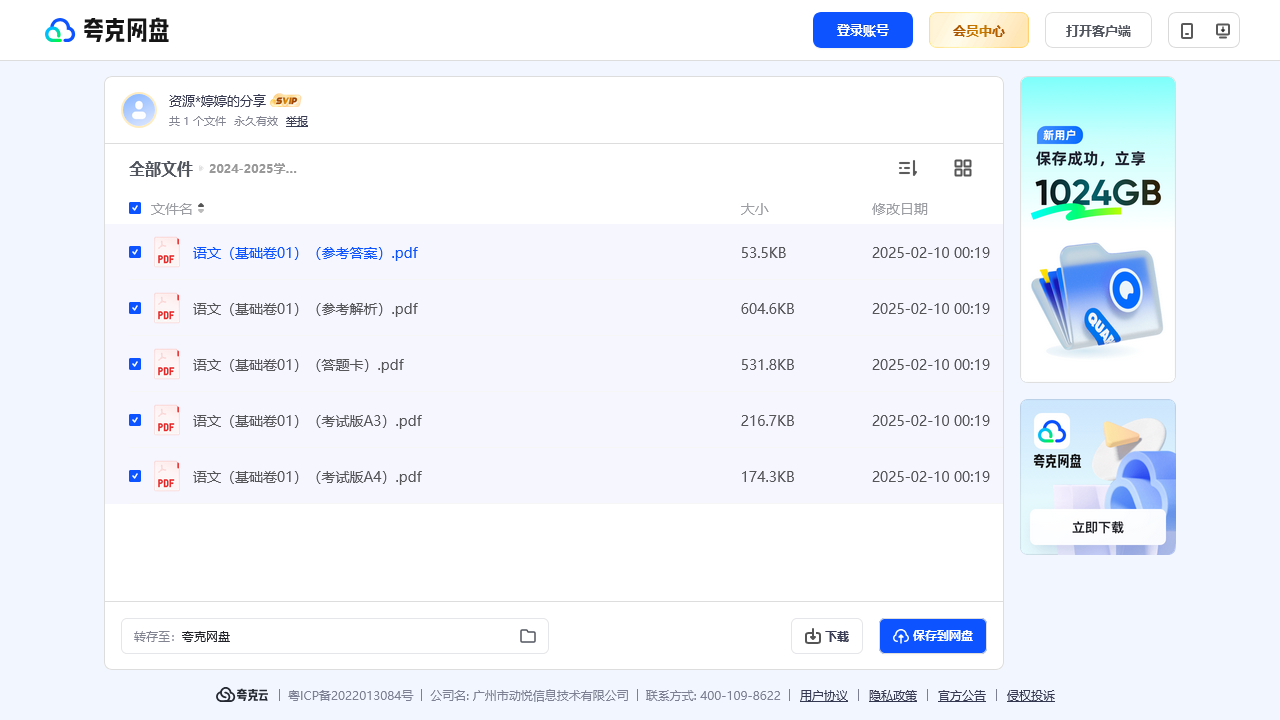This screenshot has height=720, width=1280.
Task: Uncheck the 考试版A3 file checkbox
Action: [x=135, y=420]
